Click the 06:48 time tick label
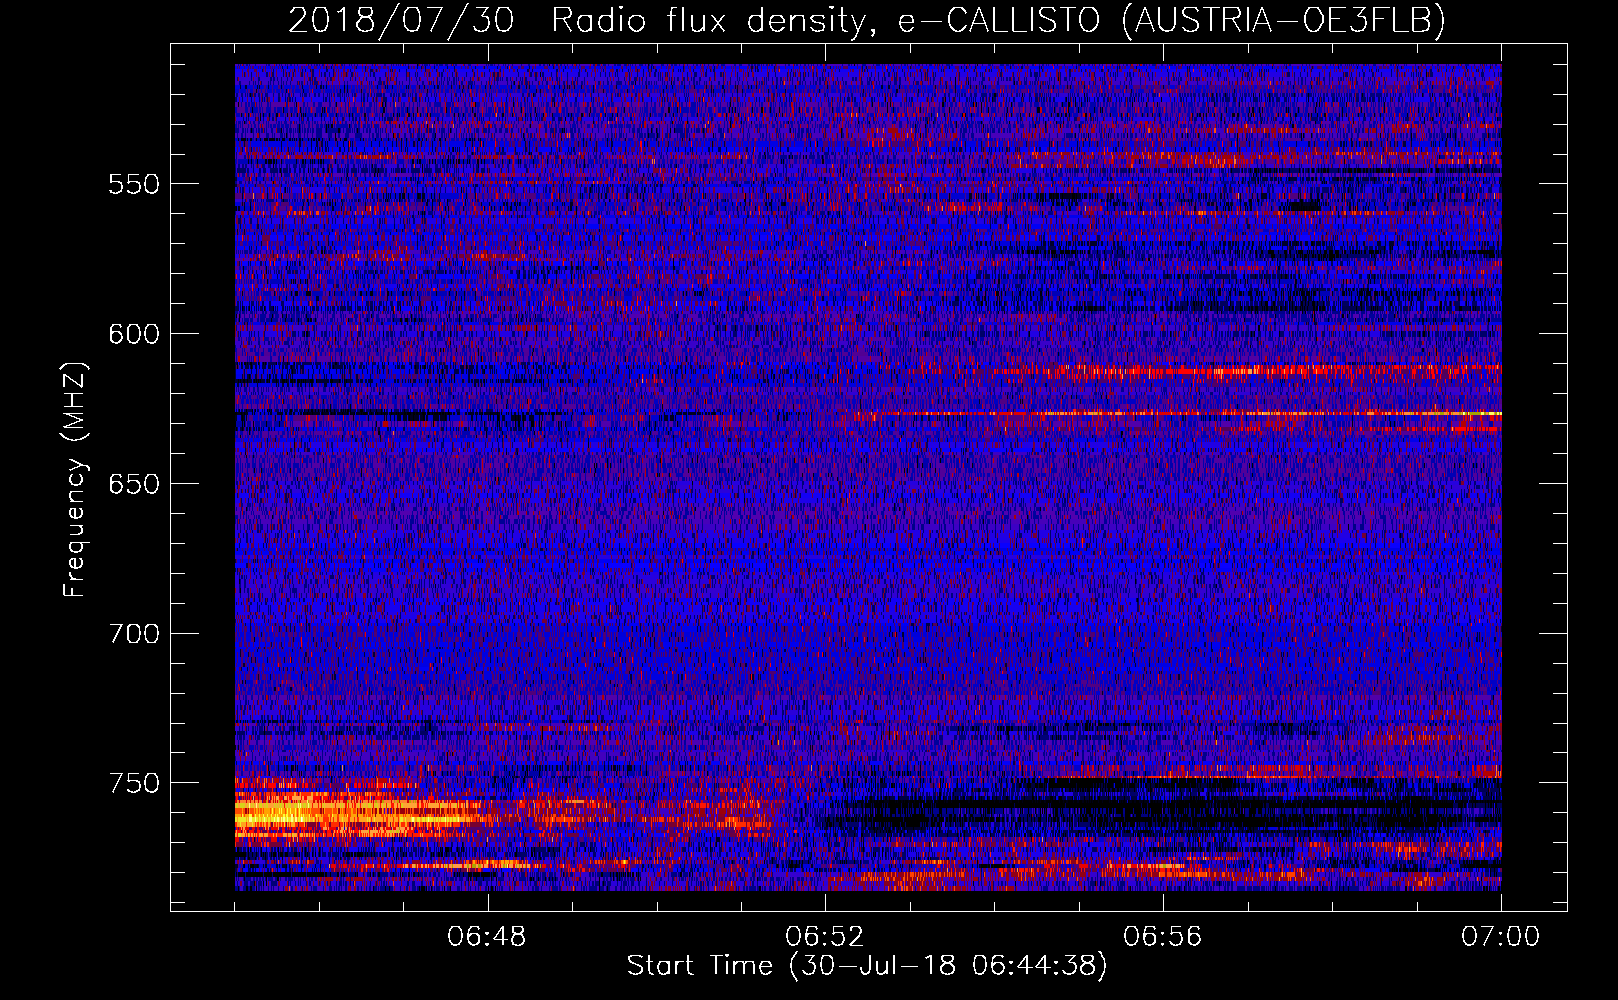Screen dimensions: 1618x1000 tap(488, 937)
